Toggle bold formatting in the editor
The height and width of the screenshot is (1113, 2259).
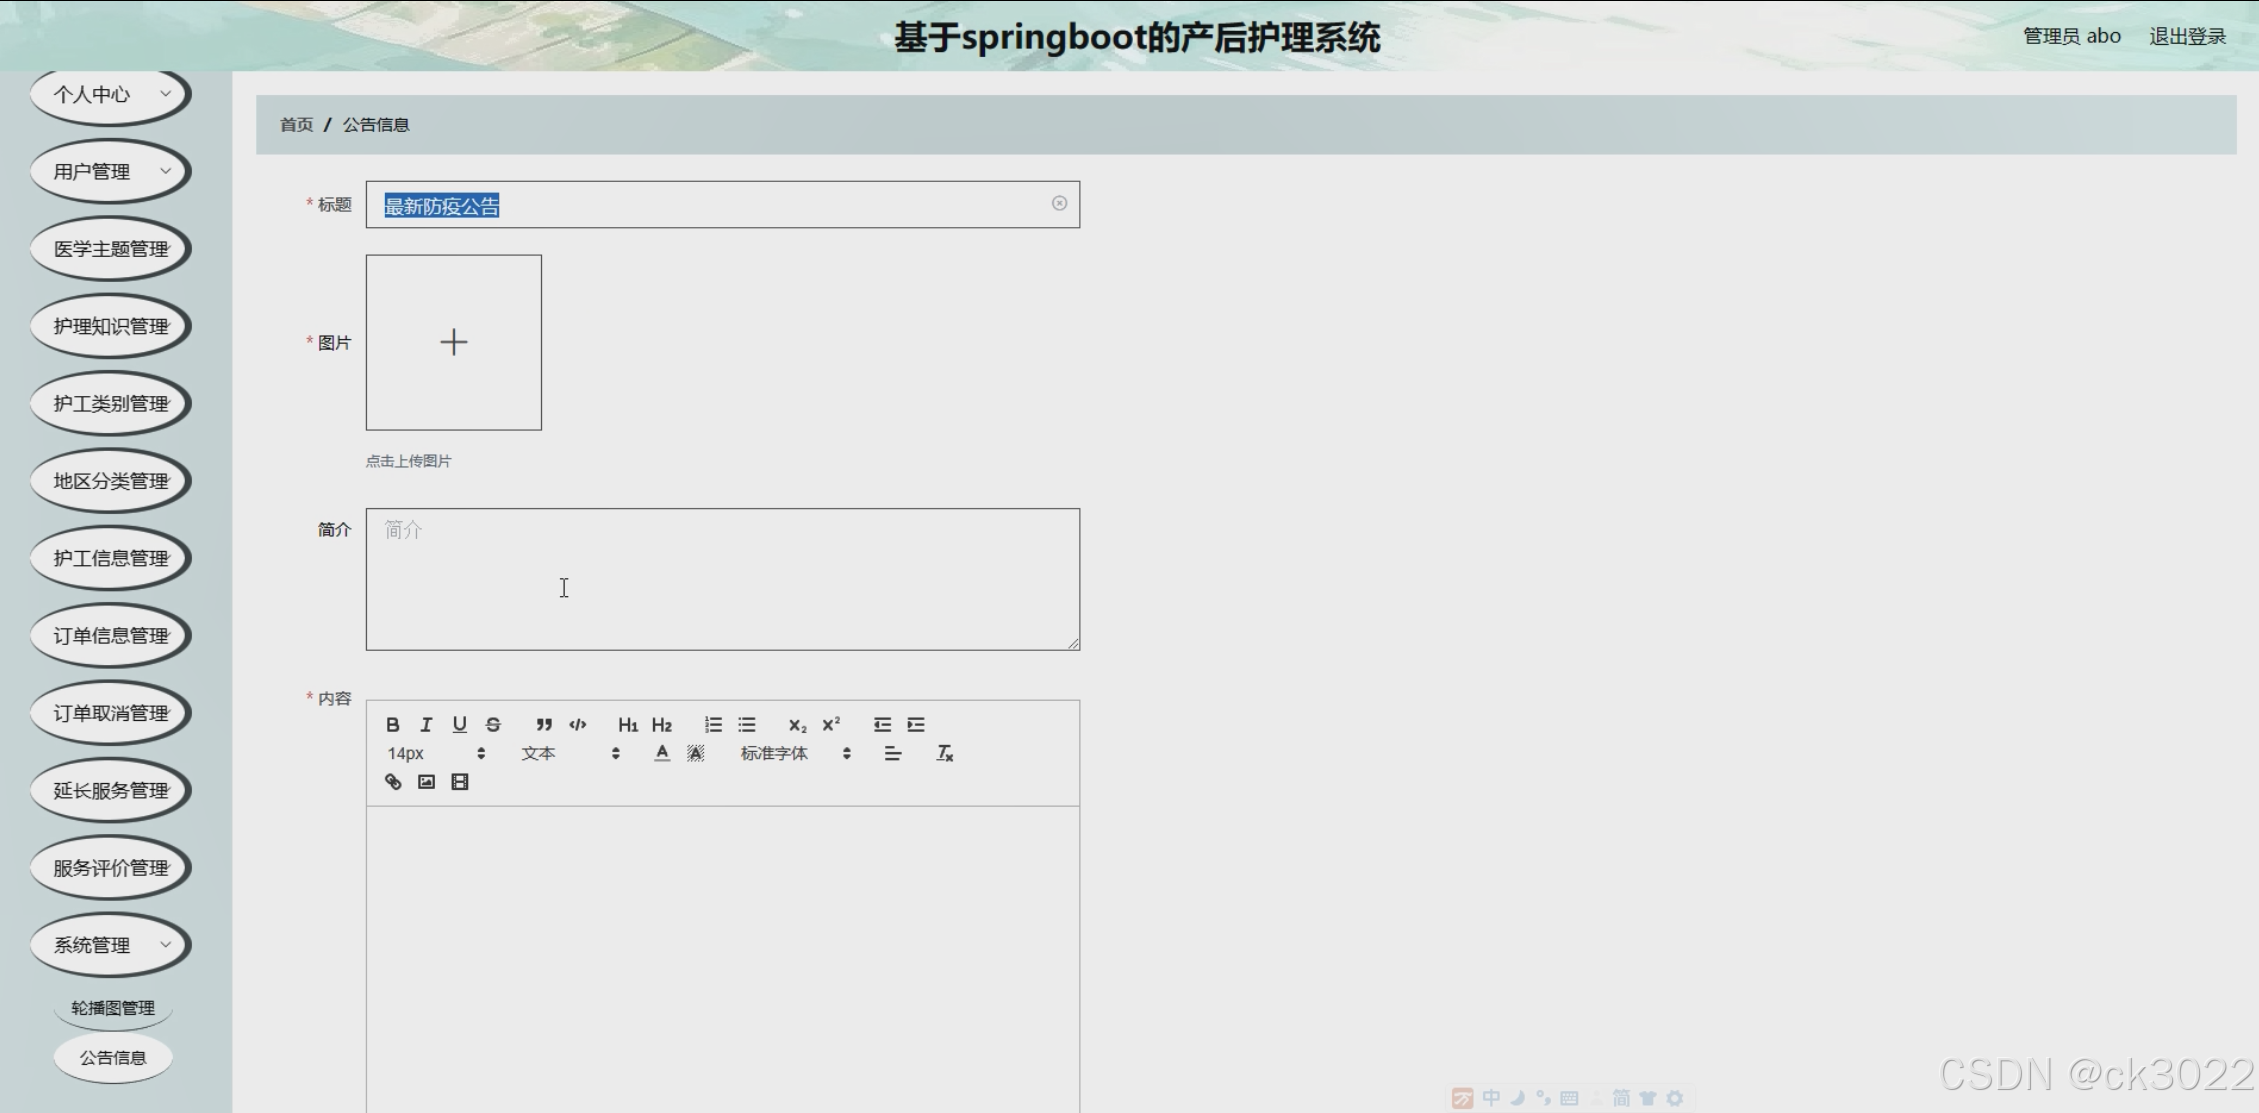click(393, 724)
